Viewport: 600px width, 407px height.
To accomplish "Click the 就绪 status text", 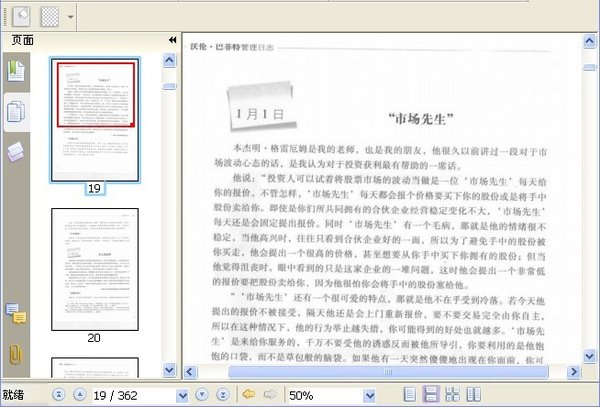I will pyautogui.click(x=13, y=395).
